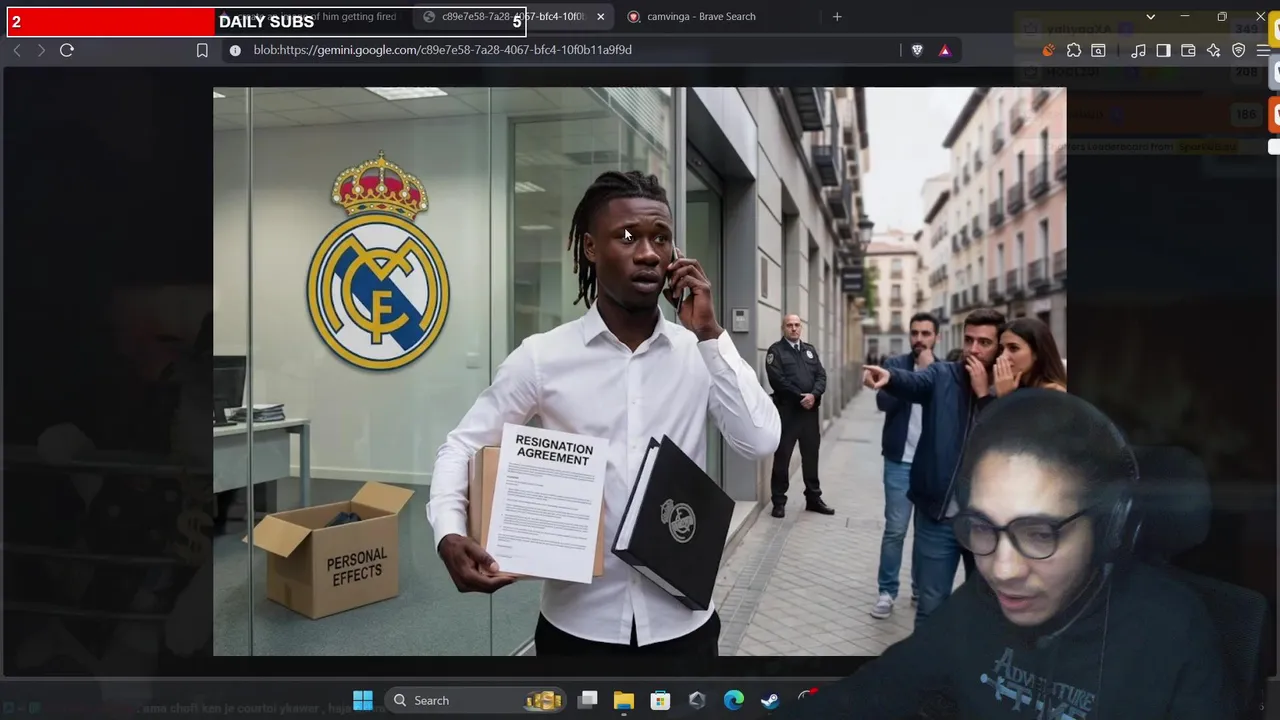The image size is (1280, 720).
Task: Expand the tab list dropdown arrow
Action: point(1150,17)
